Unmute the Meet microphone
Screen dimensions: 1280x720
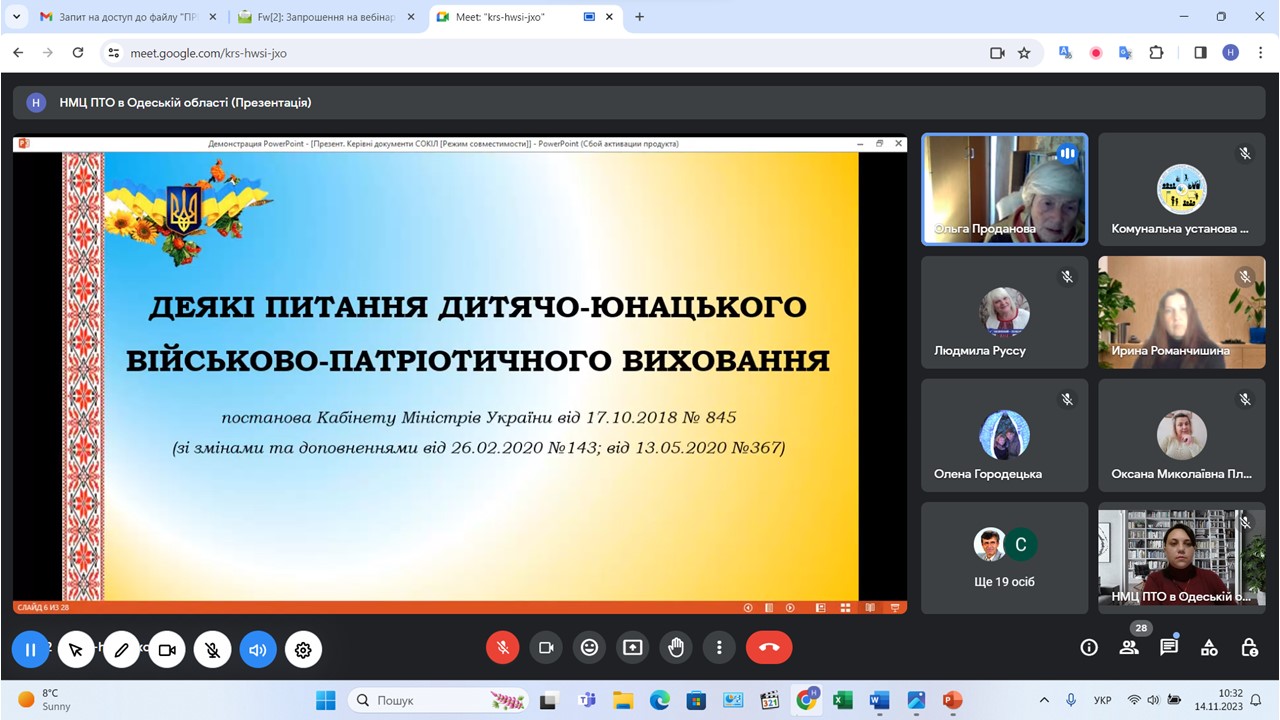(503, 648)
